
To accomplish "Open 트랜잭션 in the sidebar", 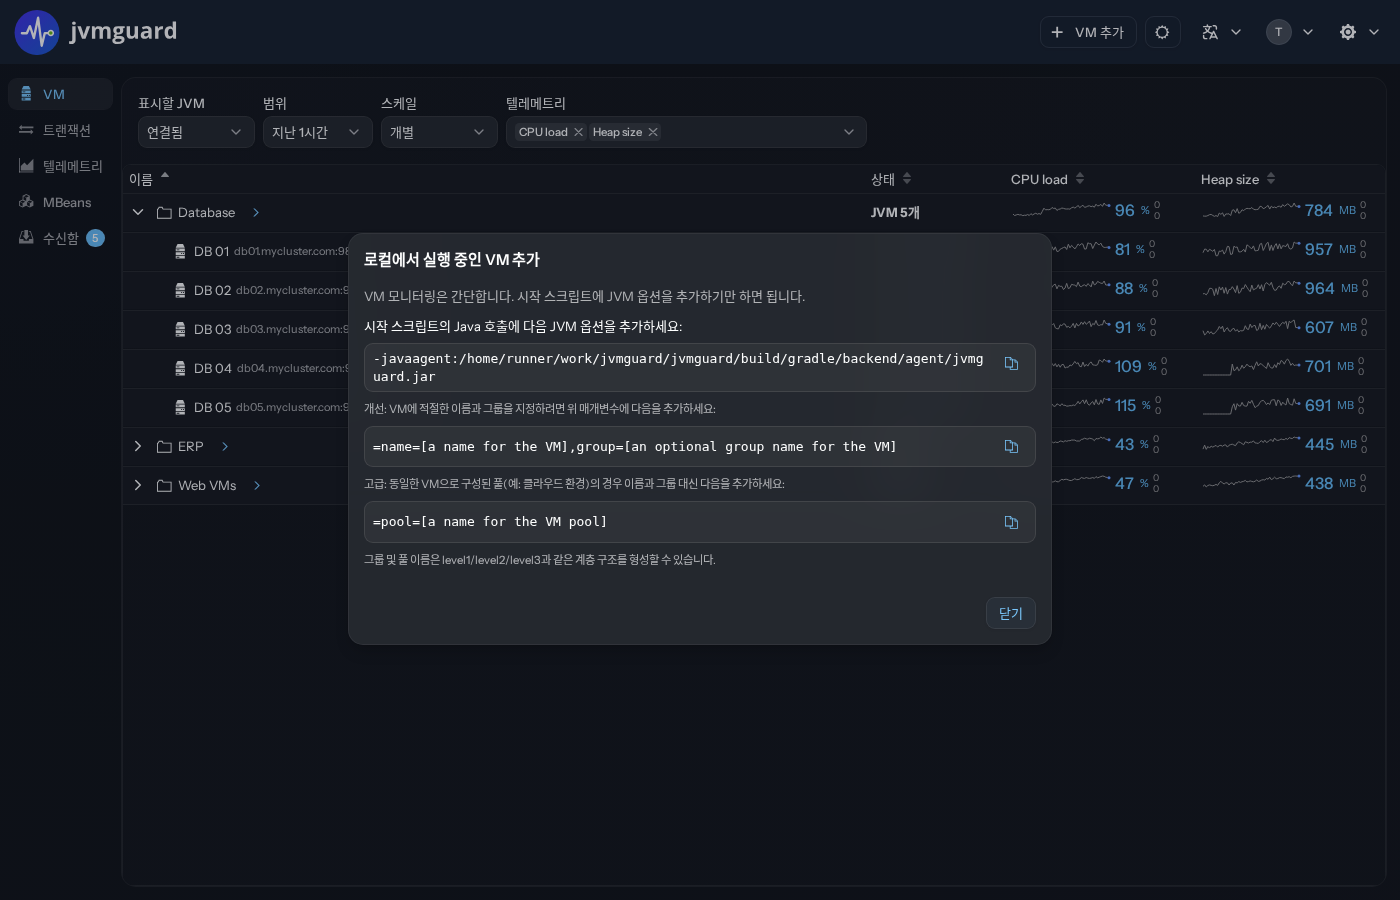I will (x=60, y=130).
